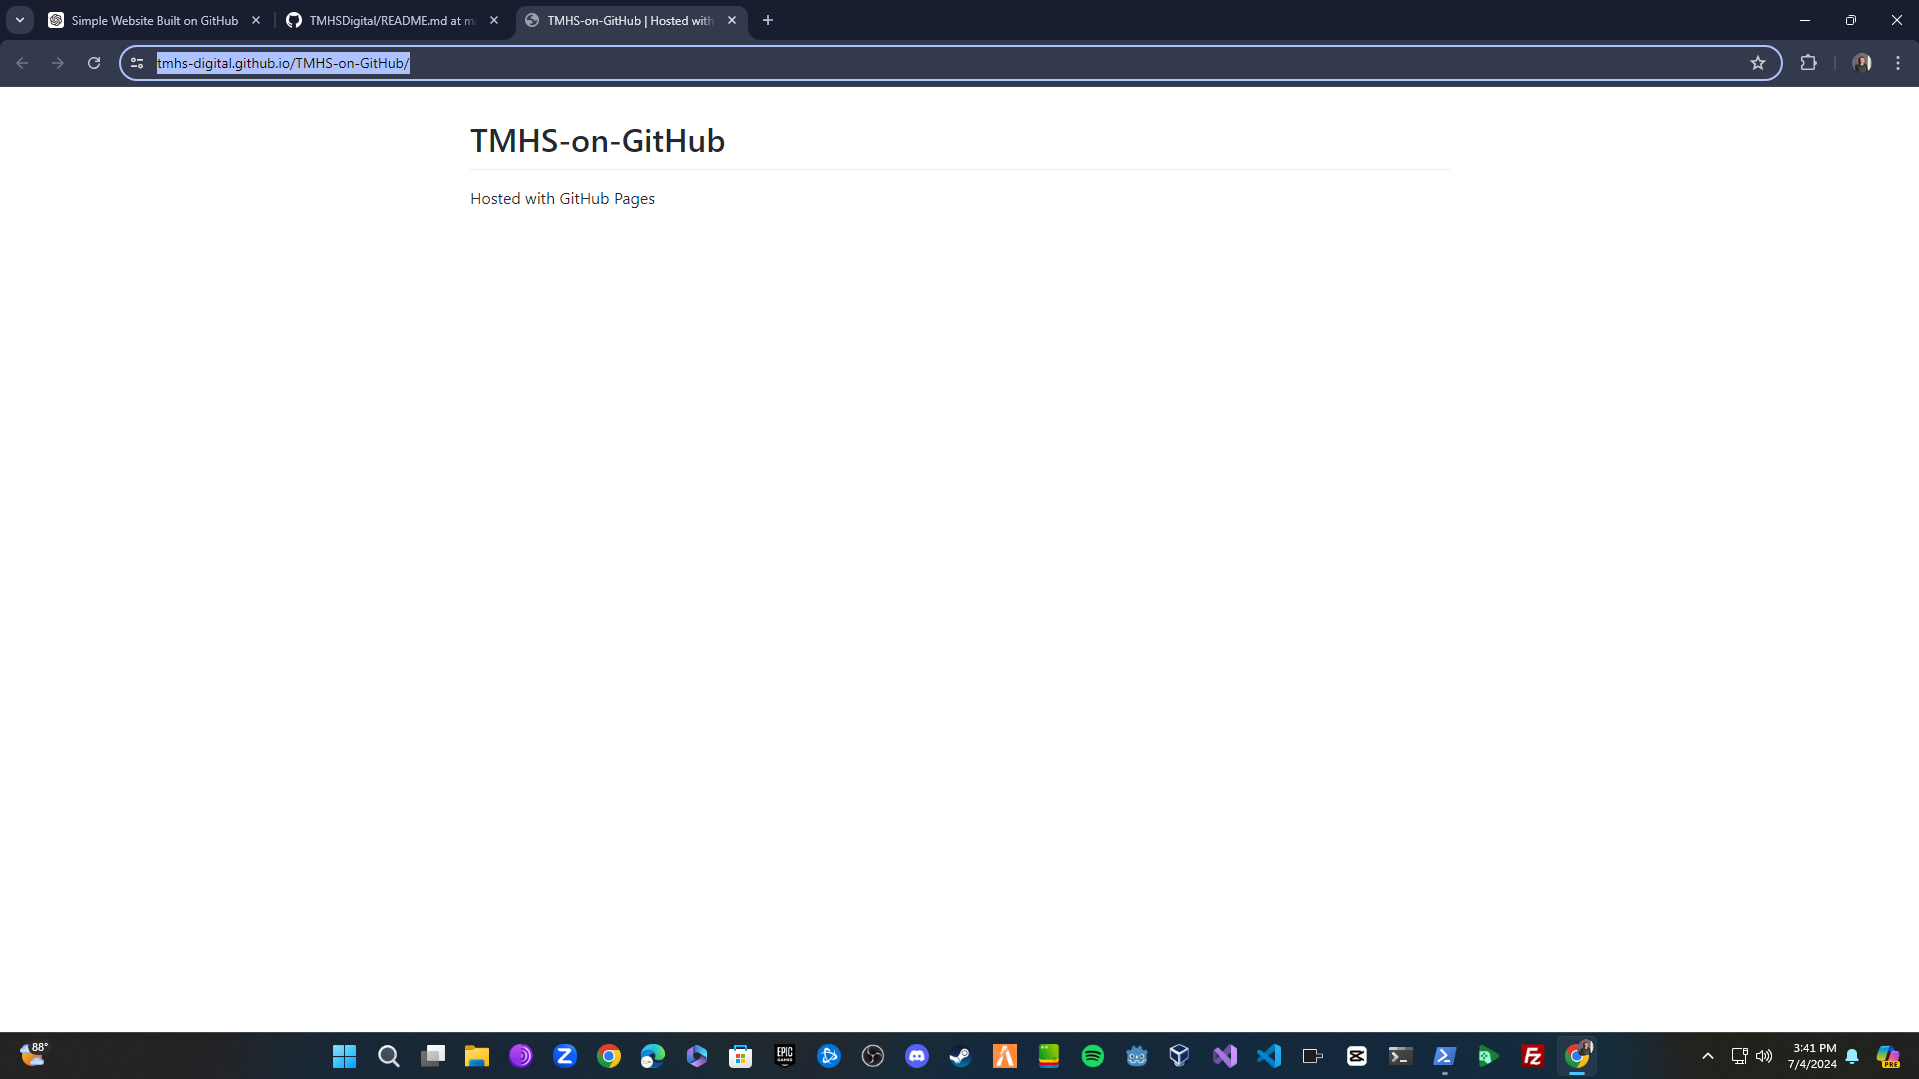This screenshot has width=1919, height=1079.
Task: Click the forward navigation arrow
Action: click(58, 63)
